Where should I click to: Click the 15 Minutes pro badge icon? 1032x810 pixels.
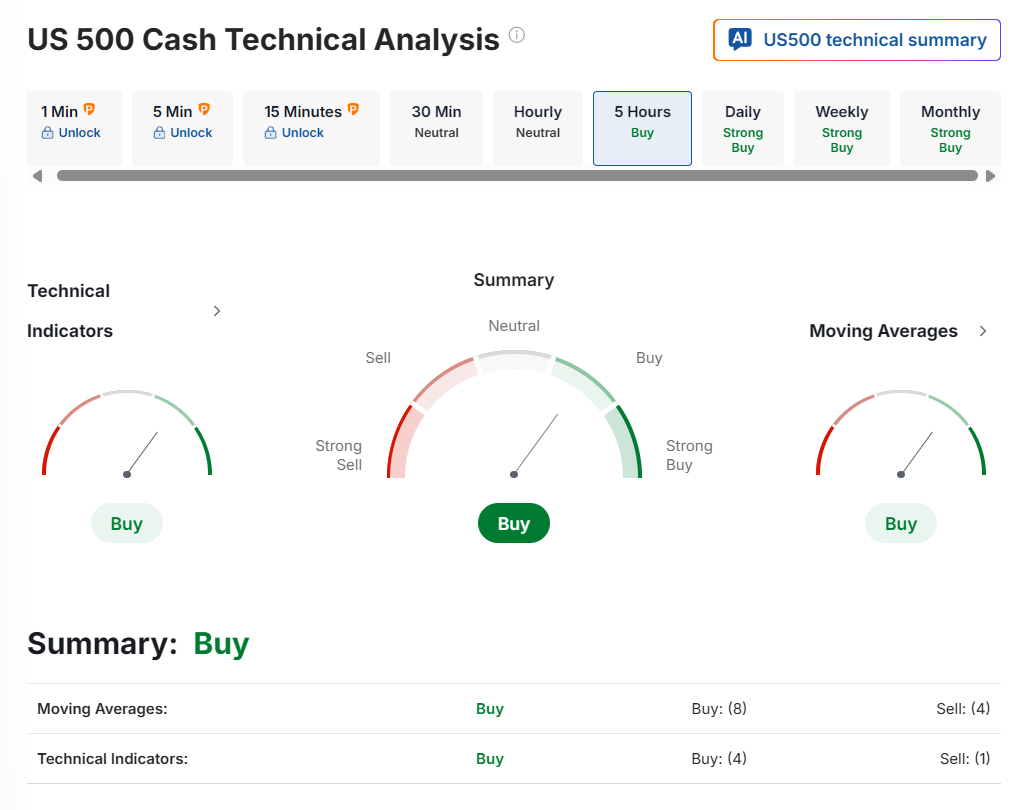353,110
